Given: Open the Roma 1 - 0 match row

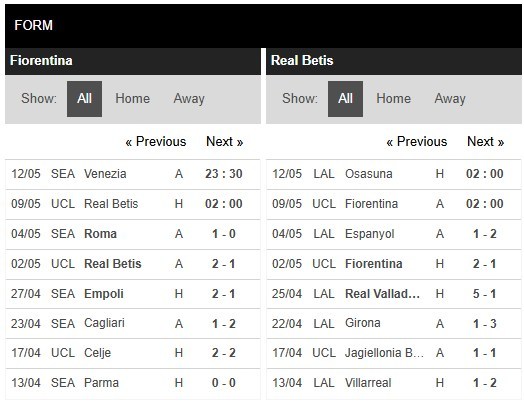Looking at the screenshot, I should (x=133, y=234).
